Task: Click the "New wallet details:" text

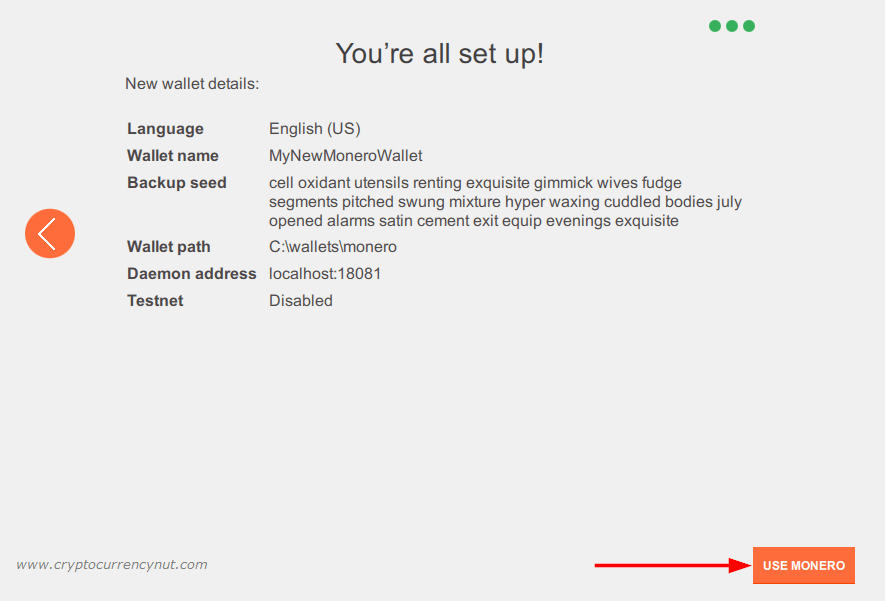Action: point(192,84)
